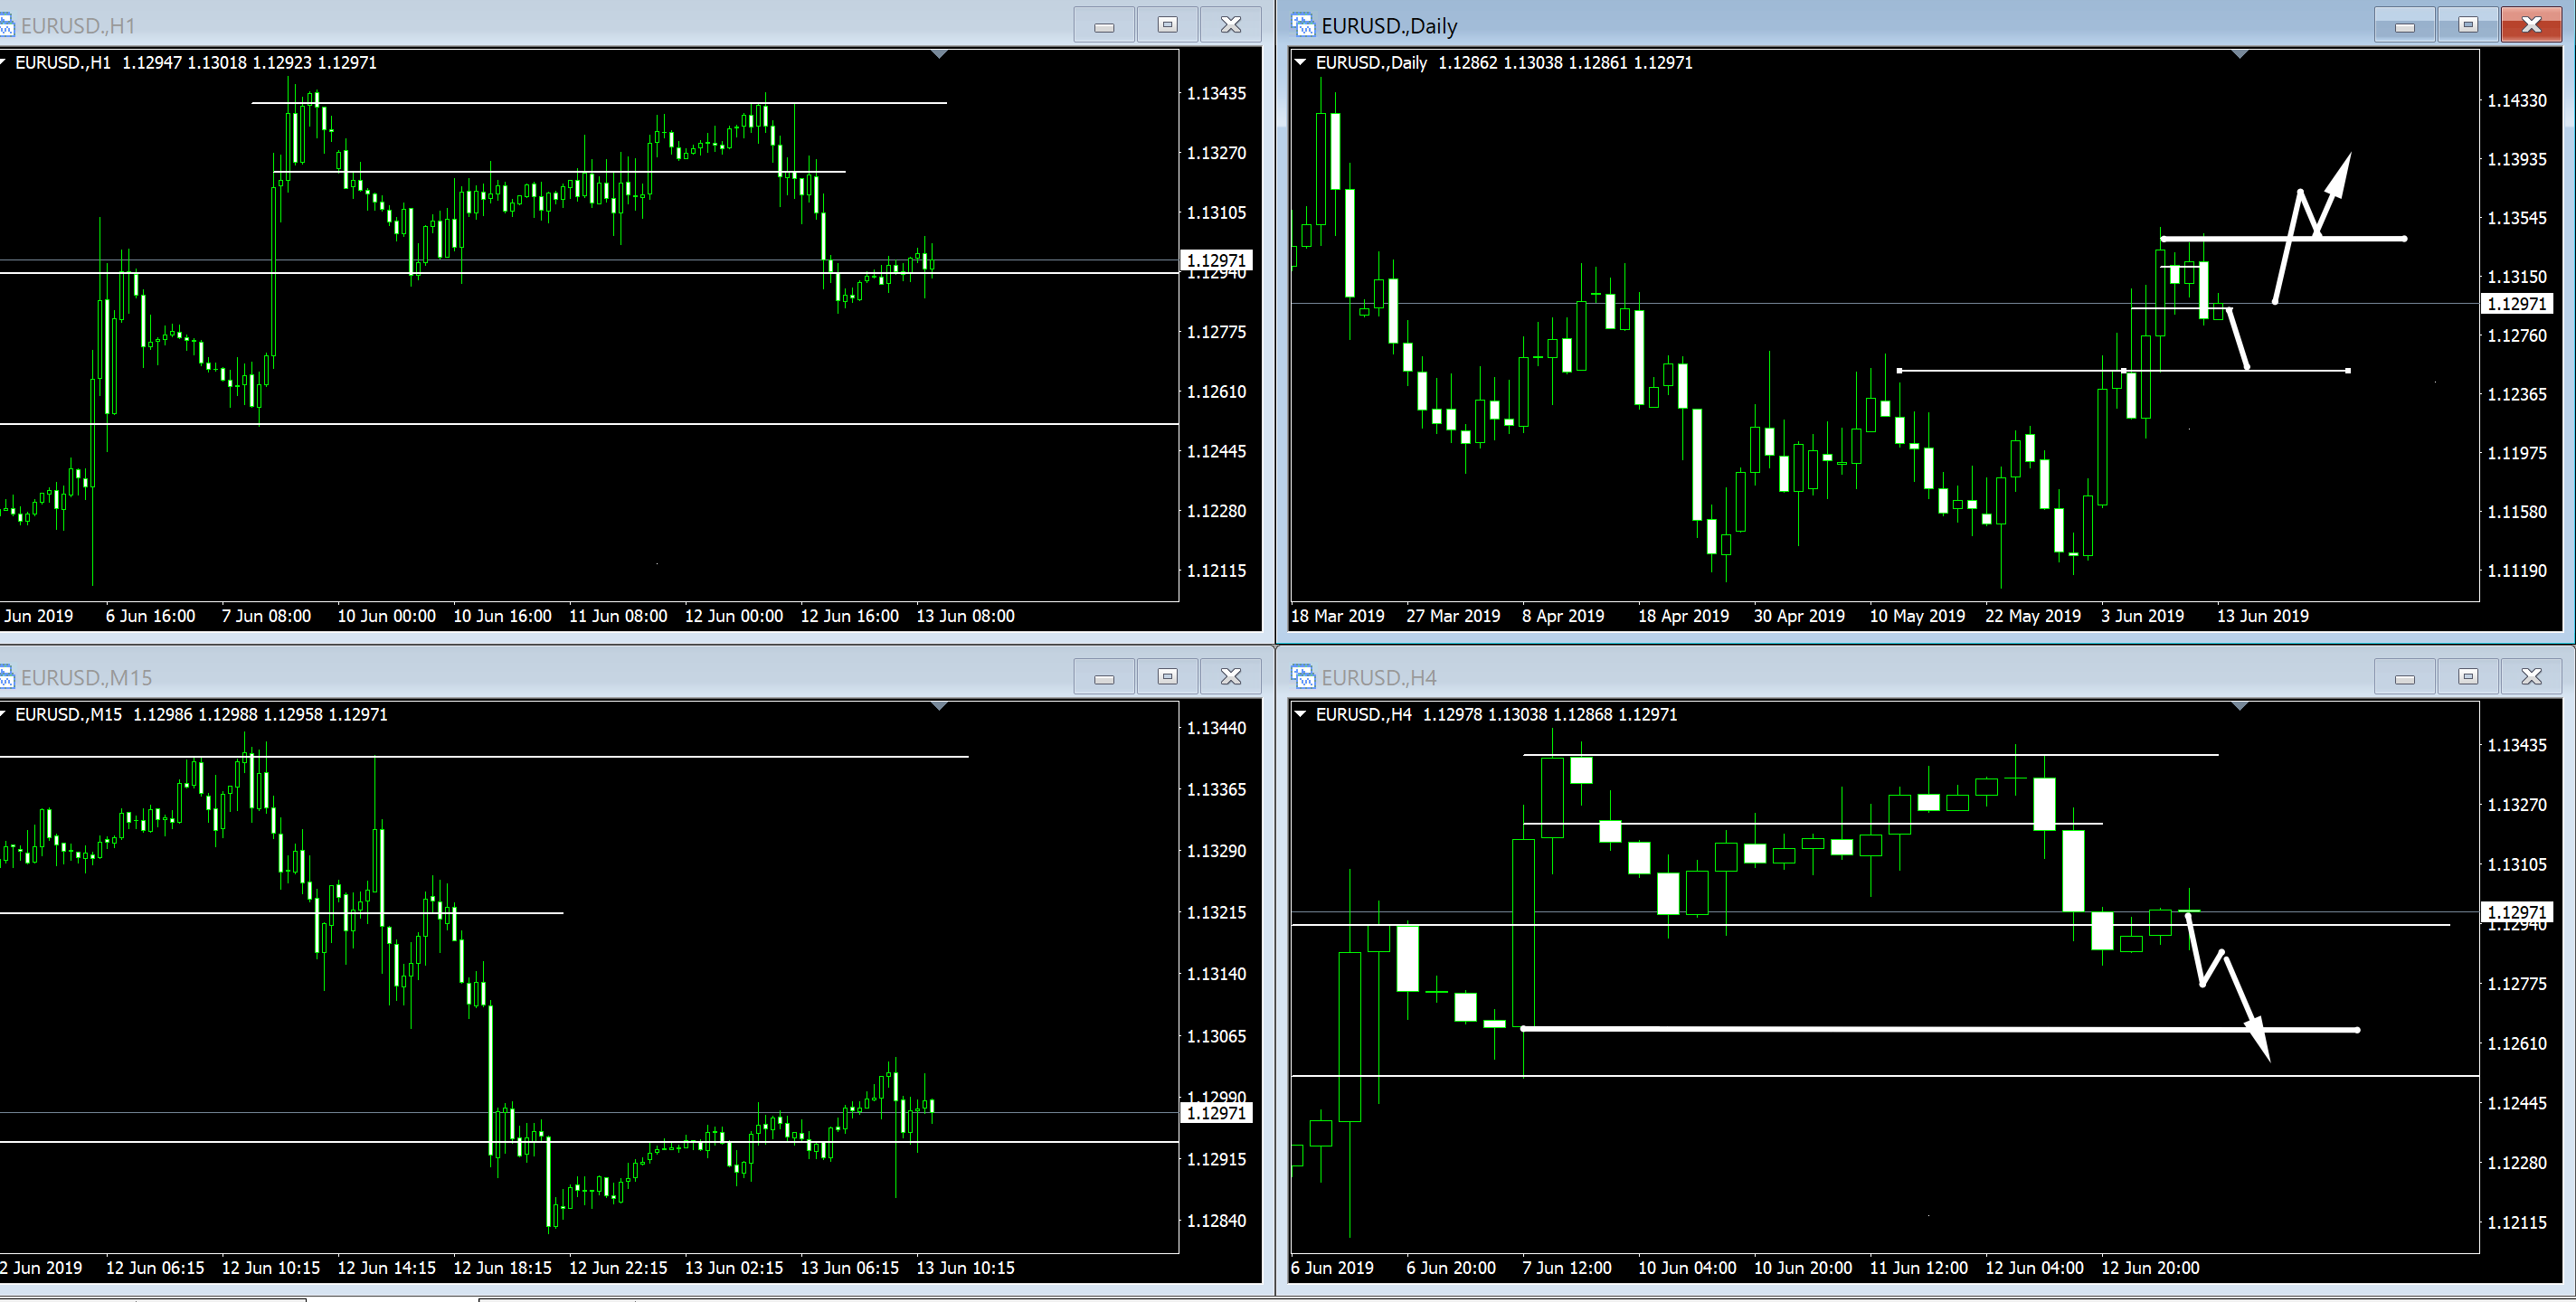The image size is (2576, 1302).
Task: Maximize the EURUSD.,H4 chart window
Action: [x=2468, y=677]
